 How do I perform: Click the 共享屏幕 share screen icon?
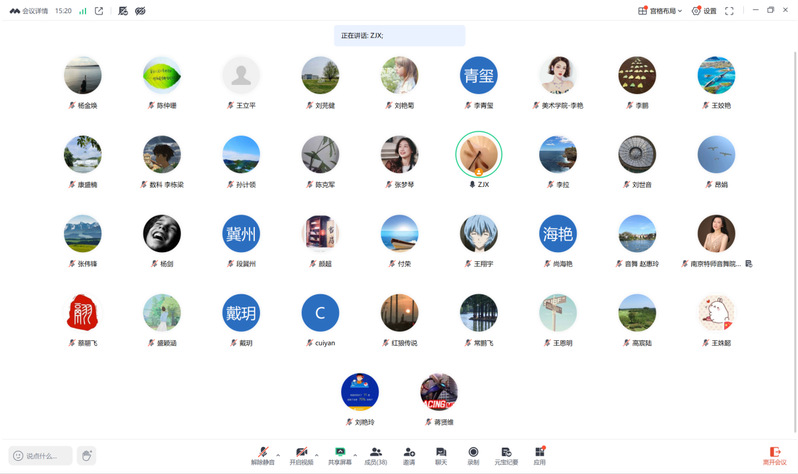(340, 455)
